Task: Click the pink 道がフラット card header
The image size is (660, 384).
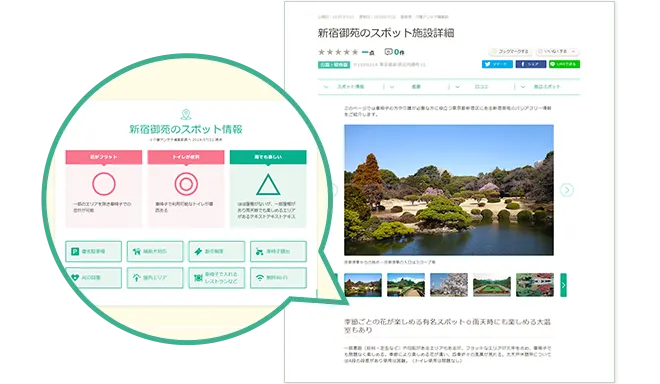Action: [104, 157]
